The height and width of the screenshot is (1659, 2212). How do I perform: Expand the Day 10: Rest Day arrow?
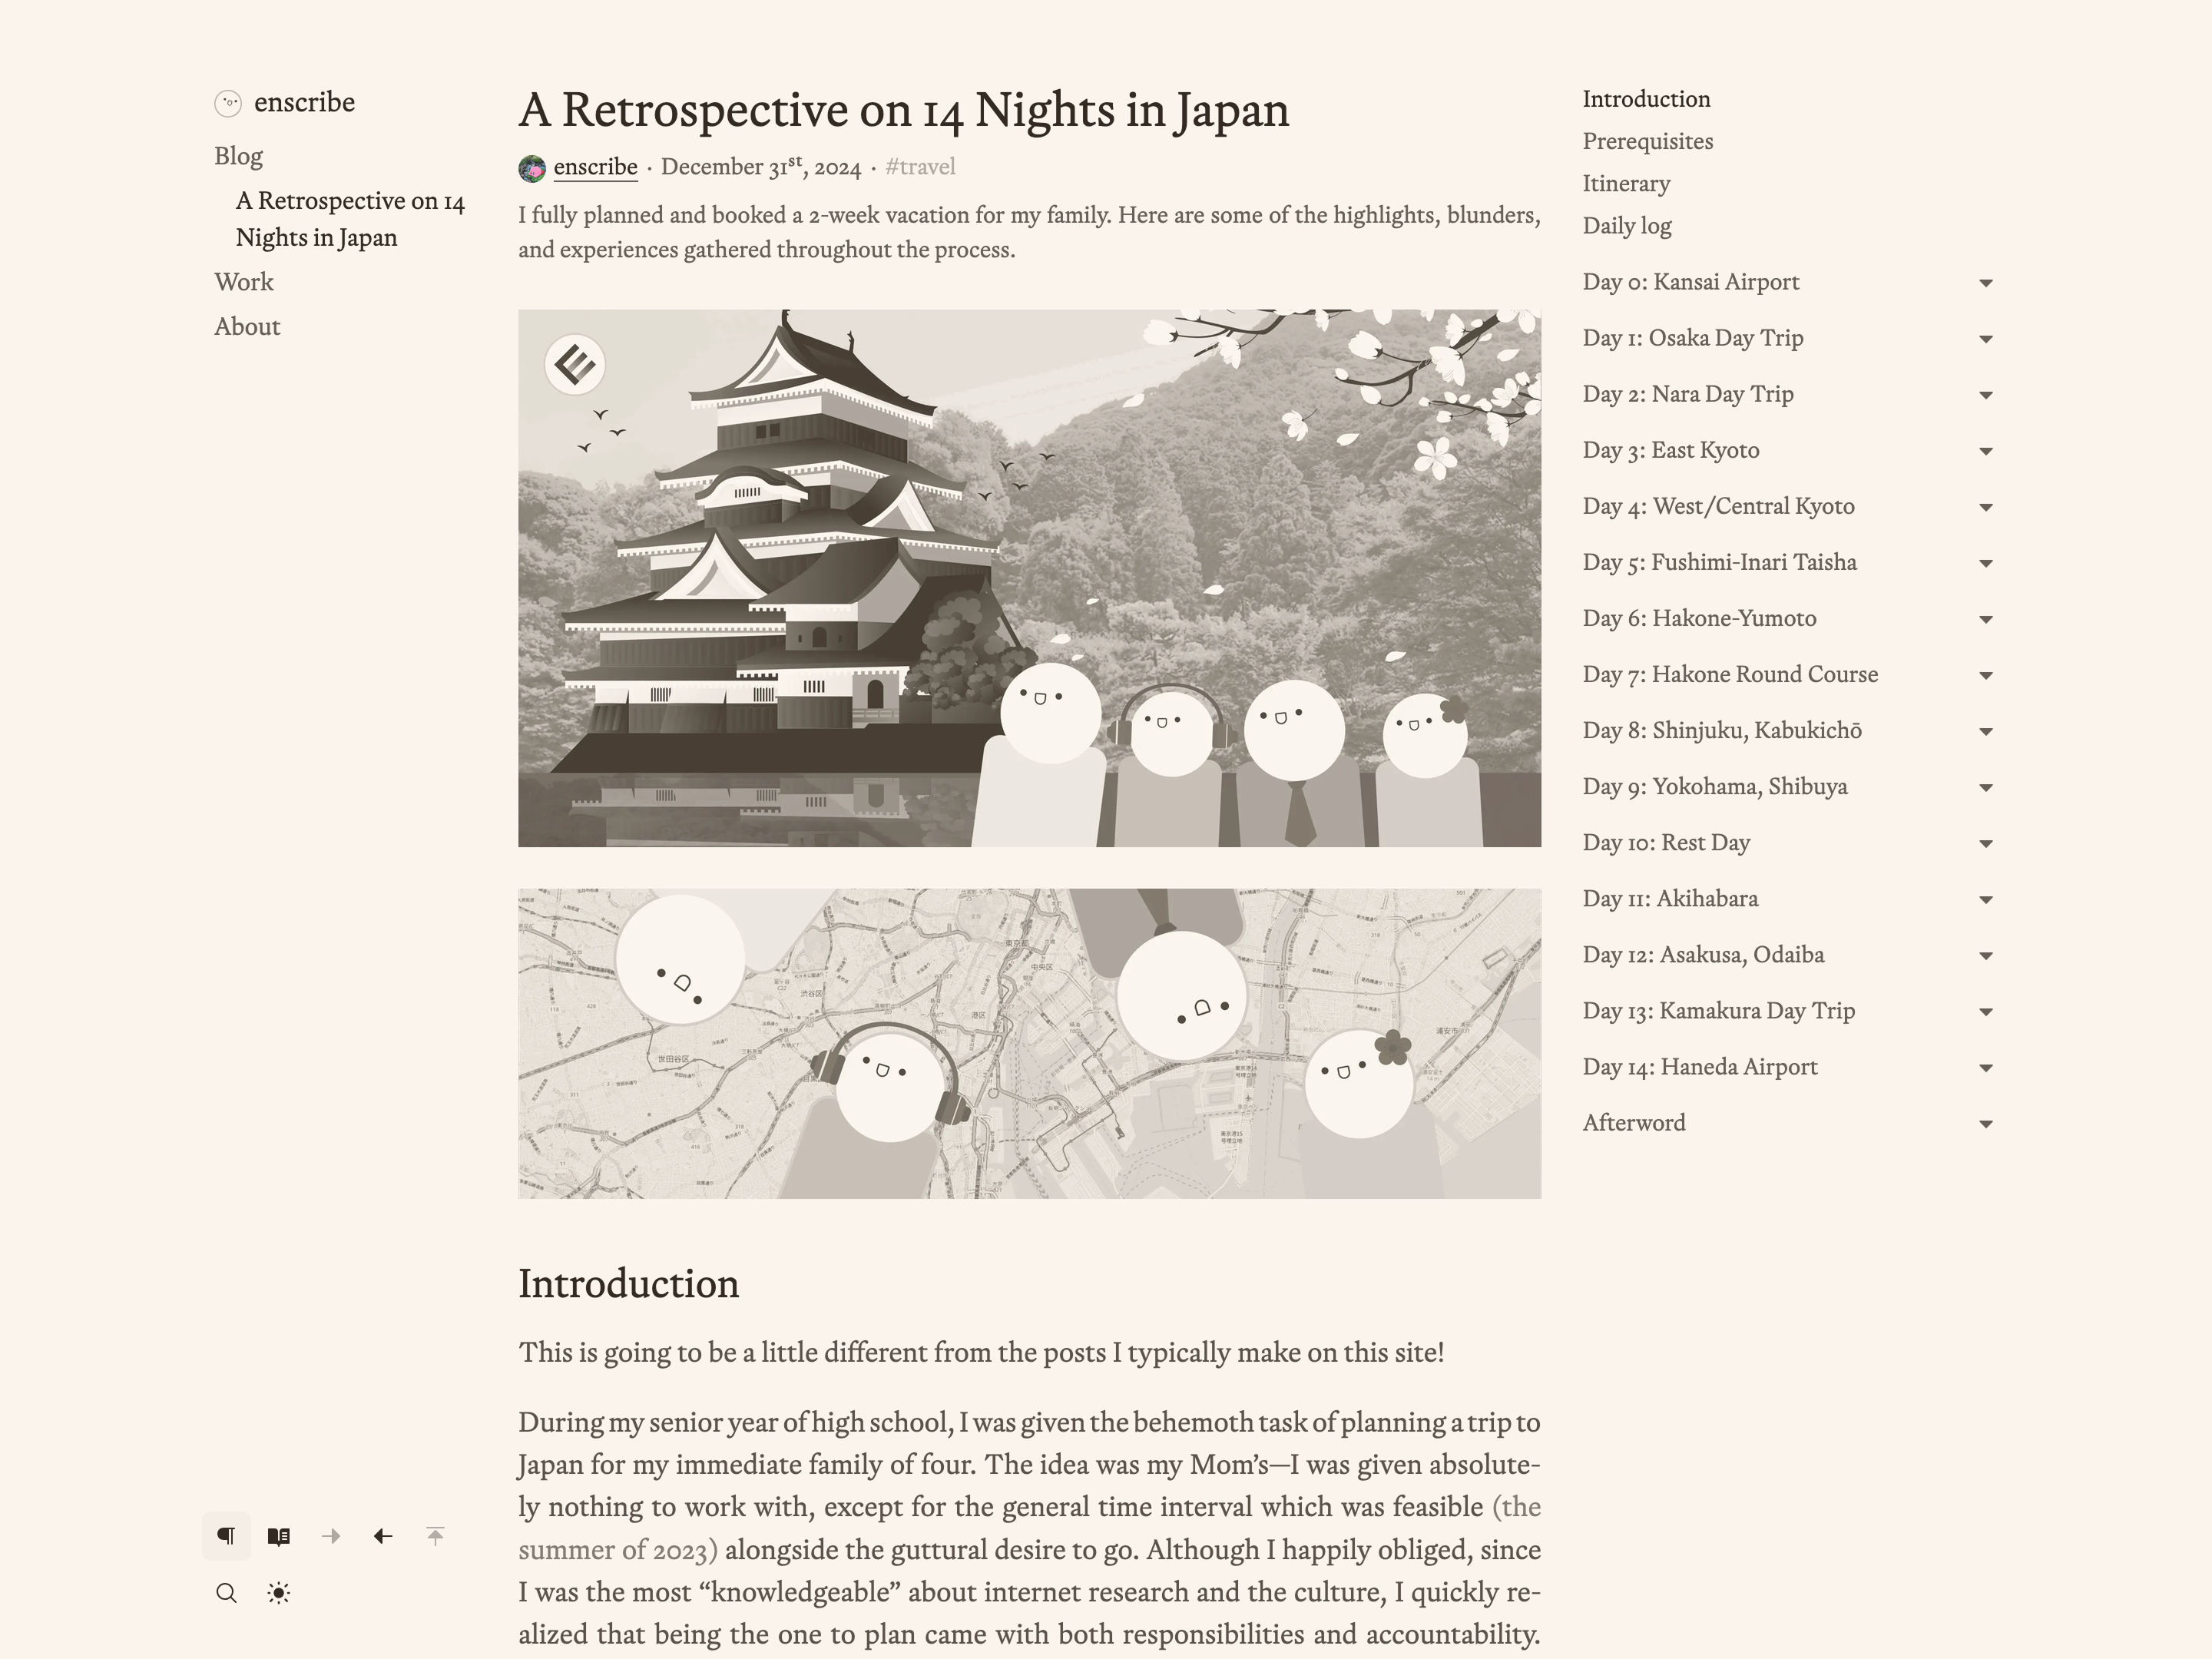click(x=1986, y=843)
